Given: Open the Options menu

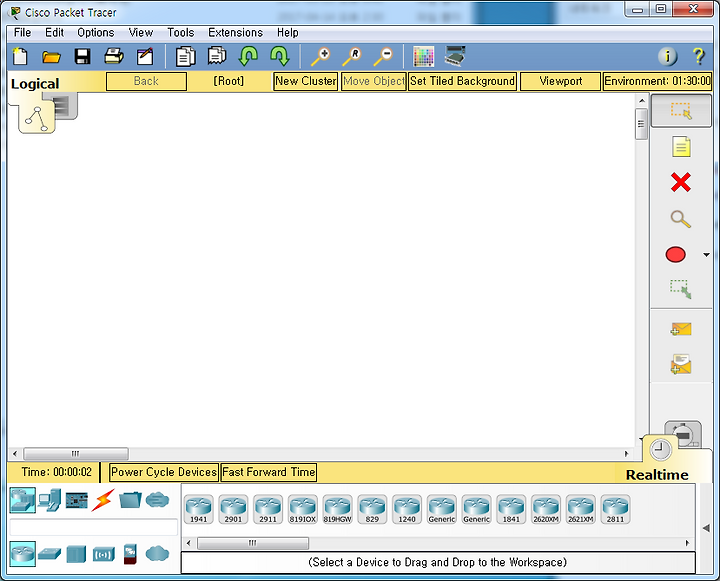Looking at the screenshot, I should pos(96,33).
